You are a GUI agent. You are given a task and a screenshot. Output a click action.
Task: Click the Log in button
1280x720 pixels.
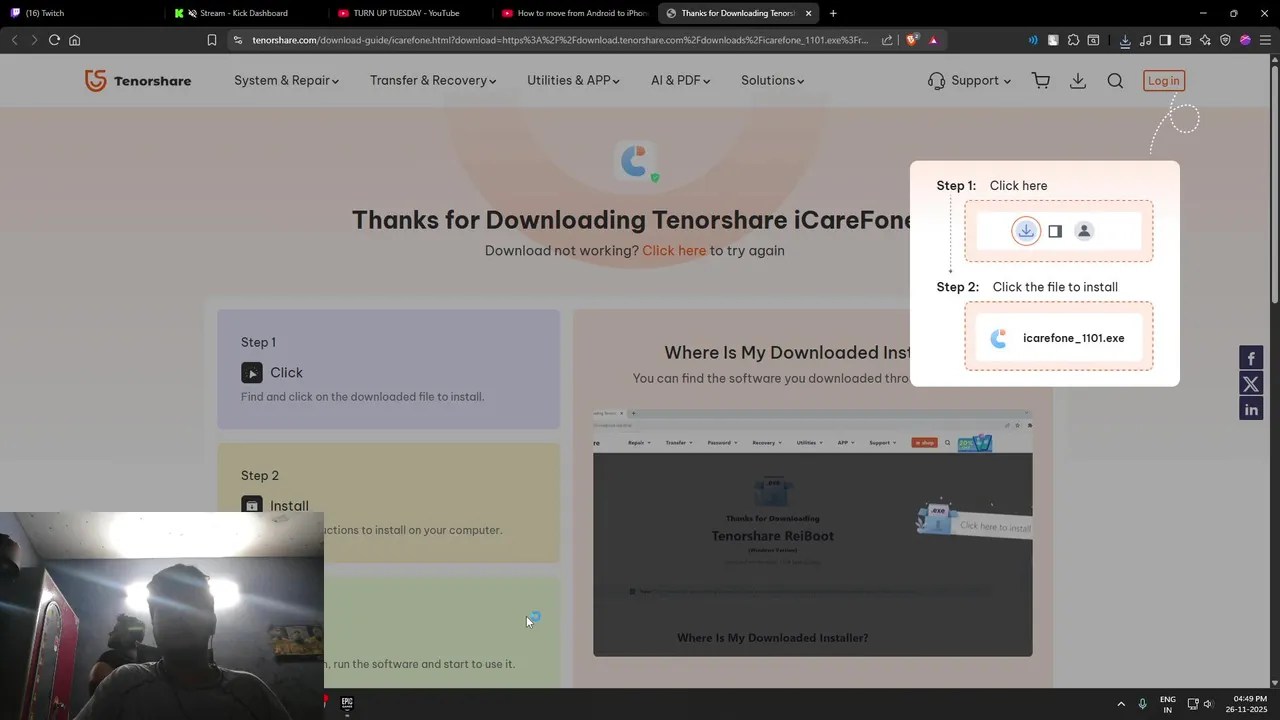coord(1164,81)
